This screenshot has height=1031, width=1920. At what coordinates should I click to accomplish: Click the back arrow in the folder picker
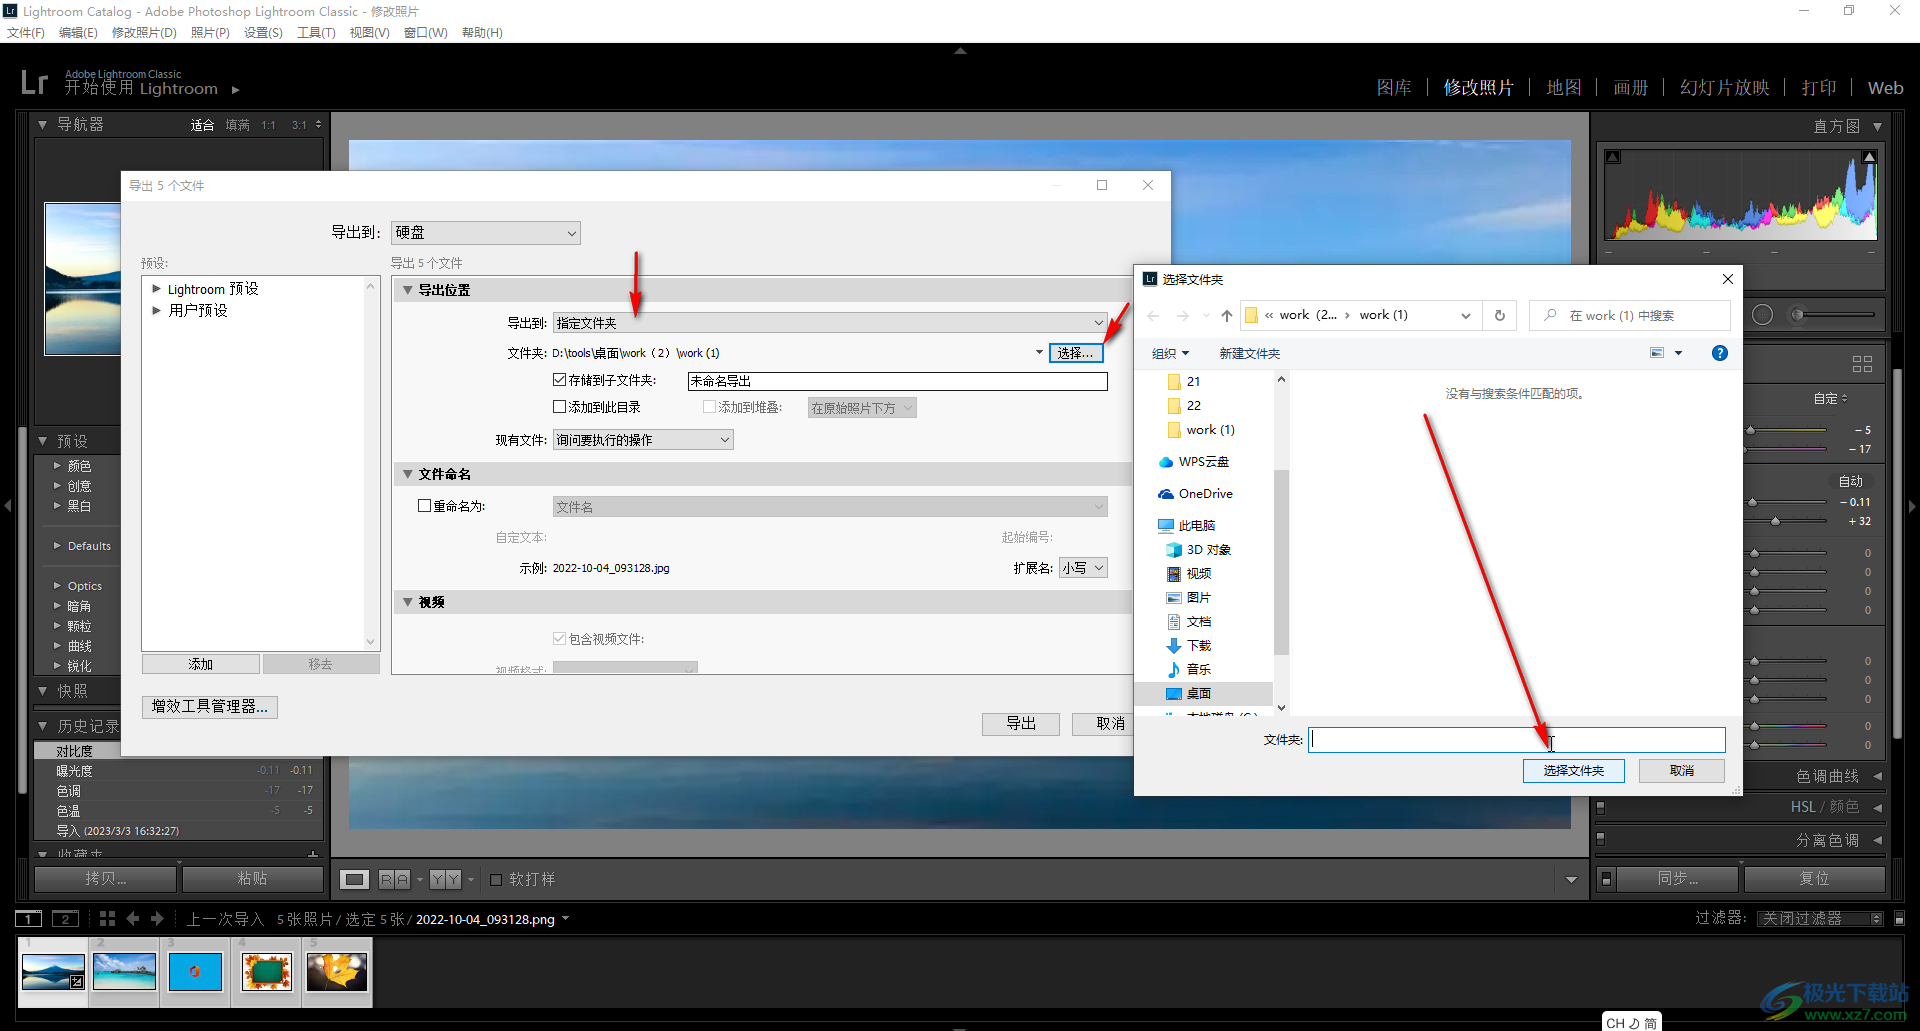(1153, 316)
